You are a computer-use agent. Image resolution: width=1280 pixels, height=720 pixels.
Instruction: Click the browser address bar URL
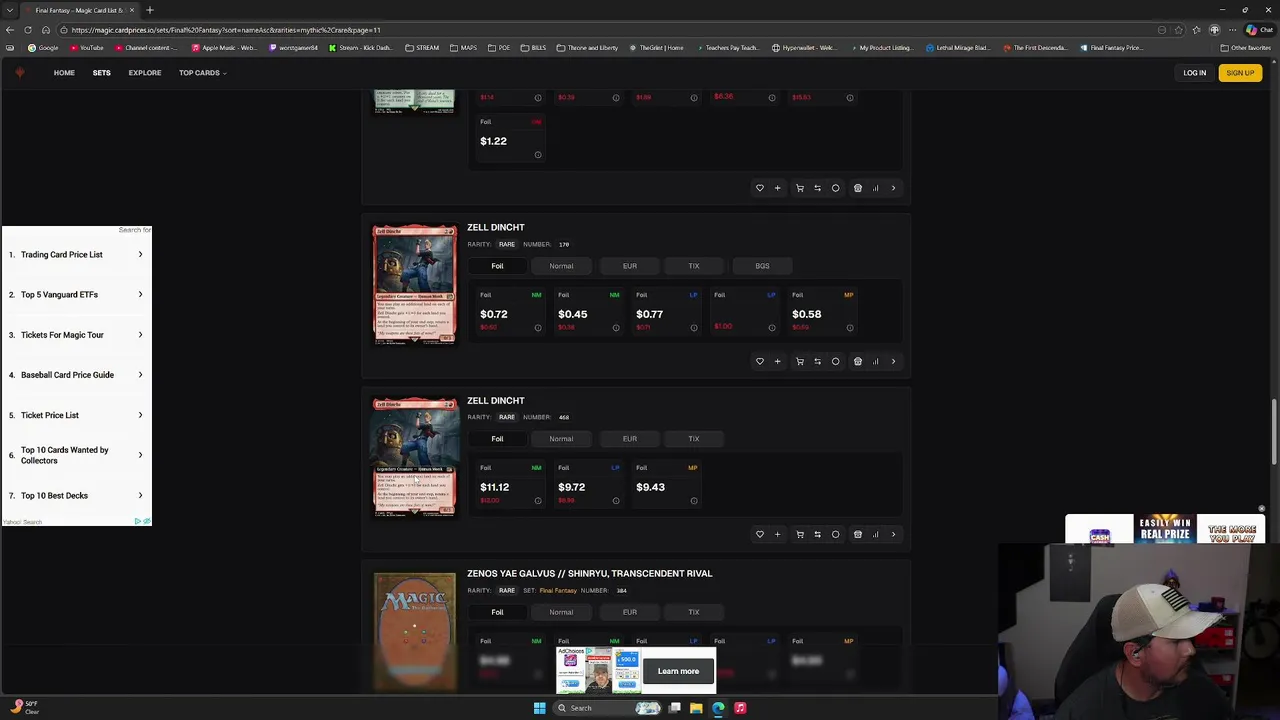tap(226, 30)
